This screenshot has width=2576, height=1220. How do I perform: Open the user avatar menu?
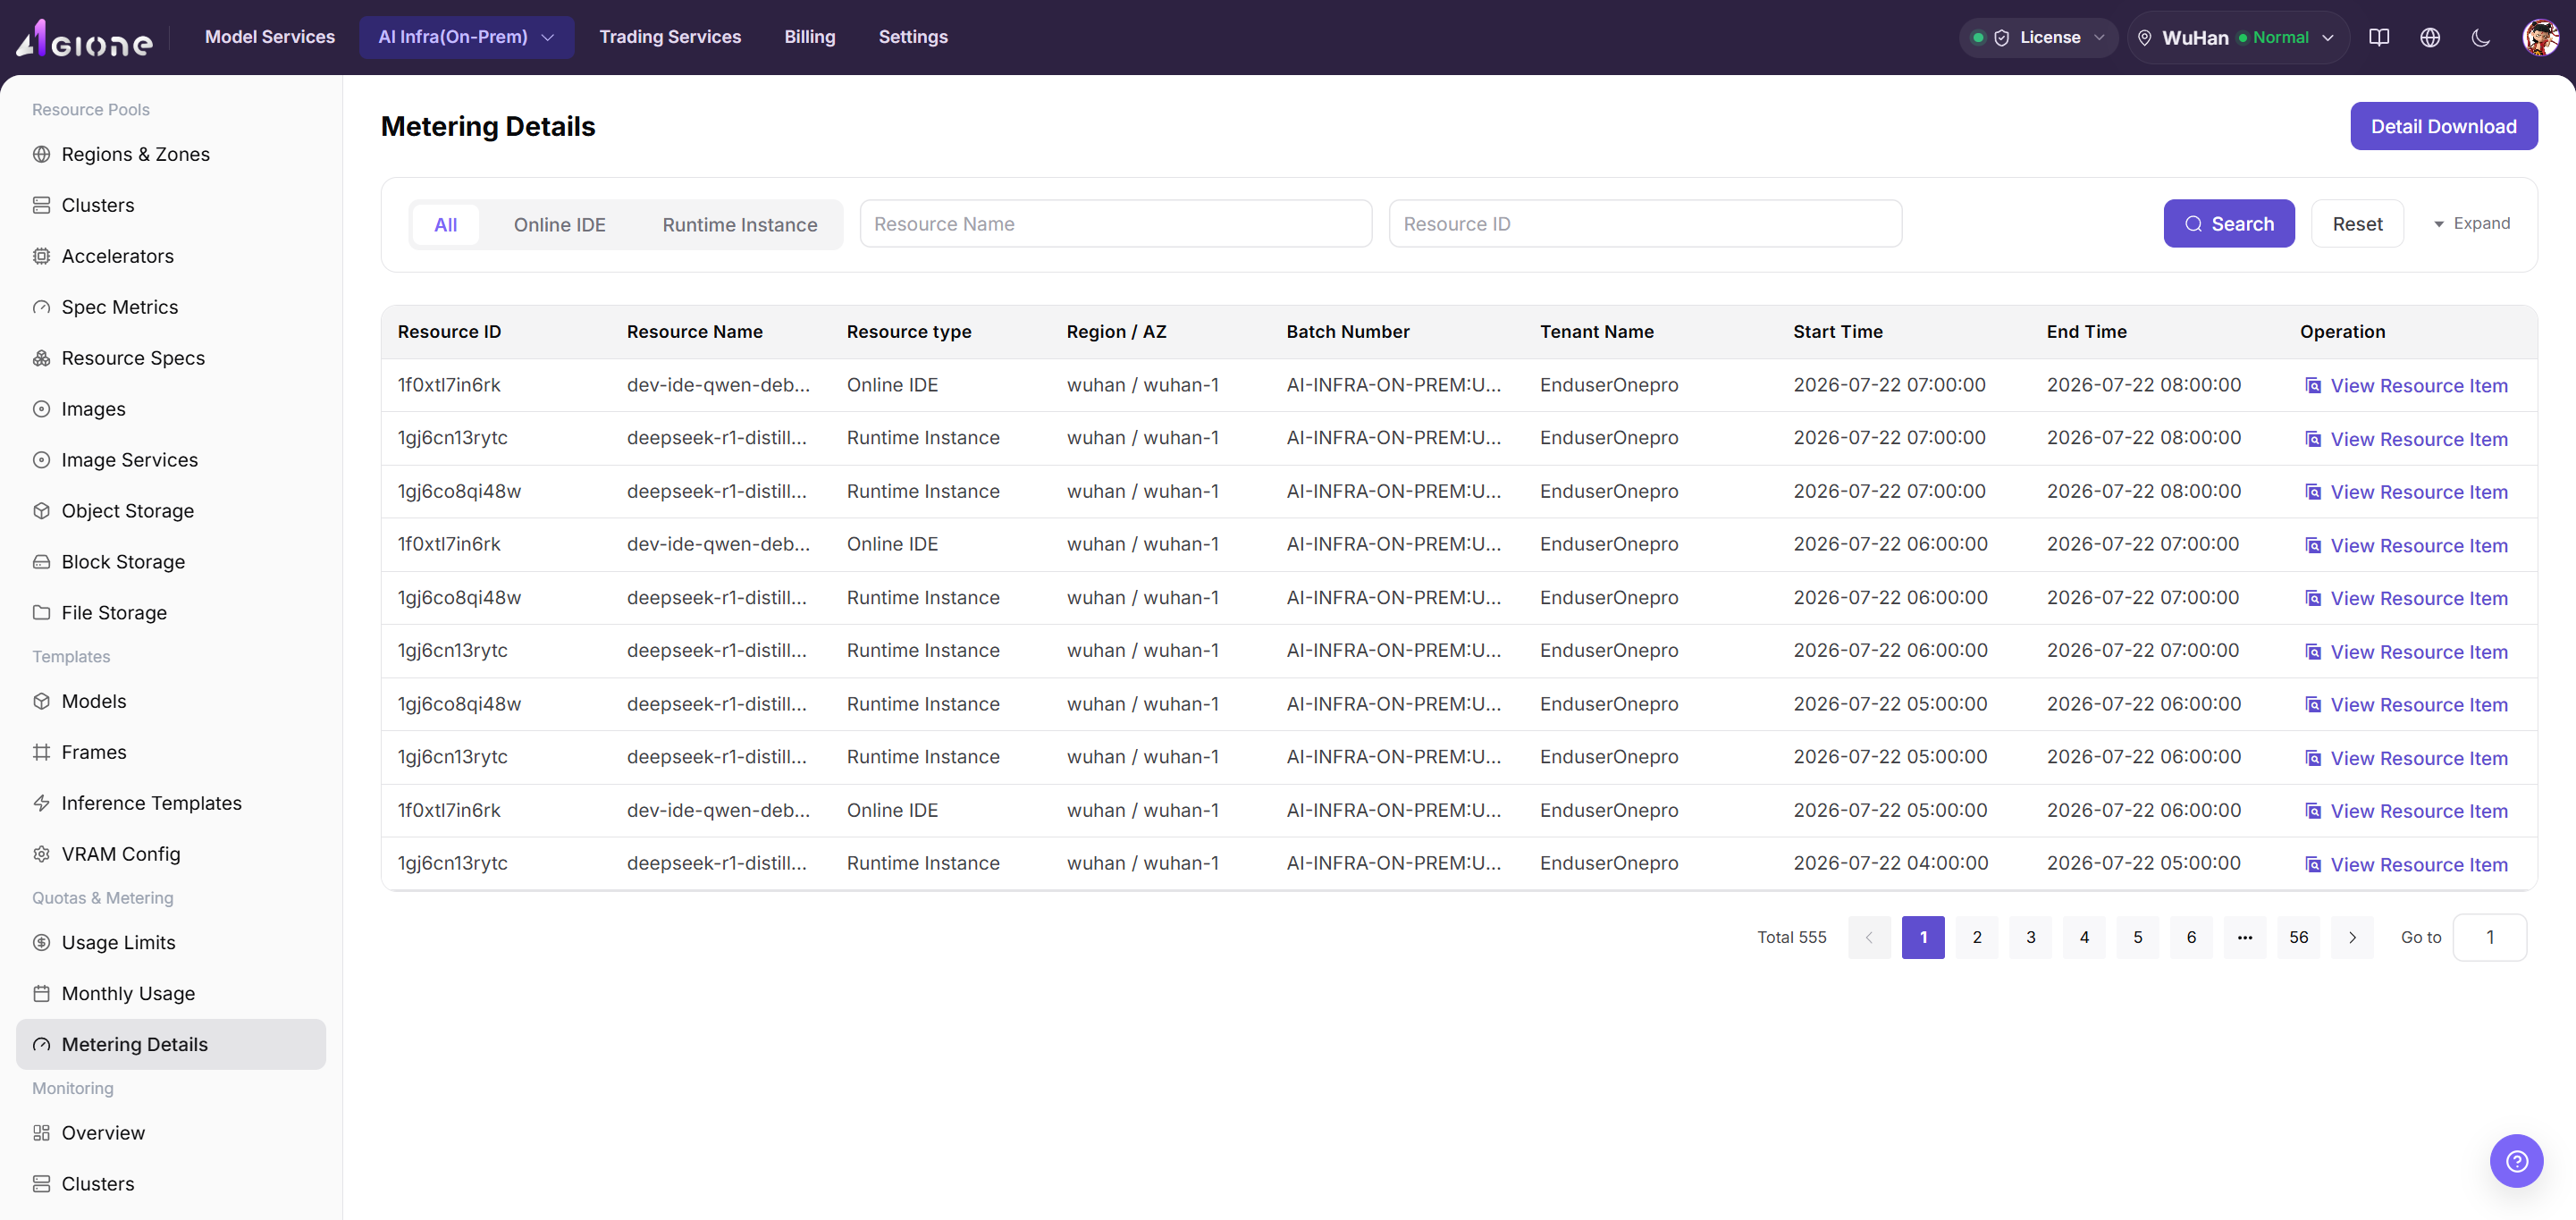2539,37
